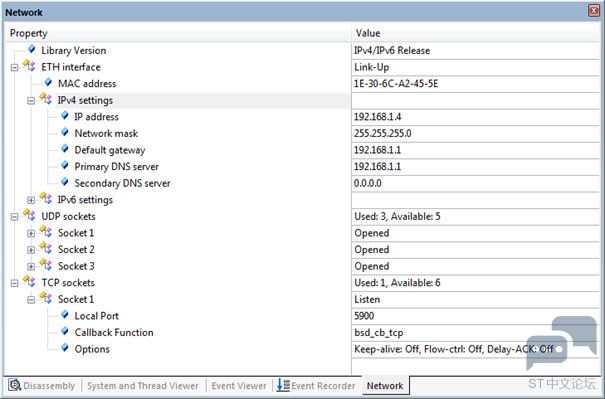
Task: Click the Link-Up status value
Action: (x=372, y=67)
